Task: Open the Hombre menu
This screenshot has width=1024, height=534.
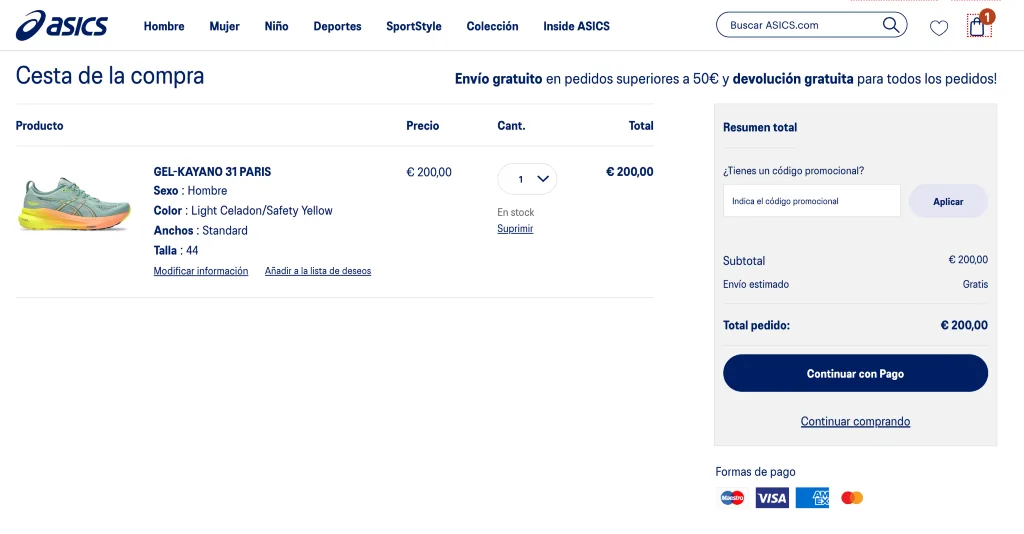Action: point(164,26)
